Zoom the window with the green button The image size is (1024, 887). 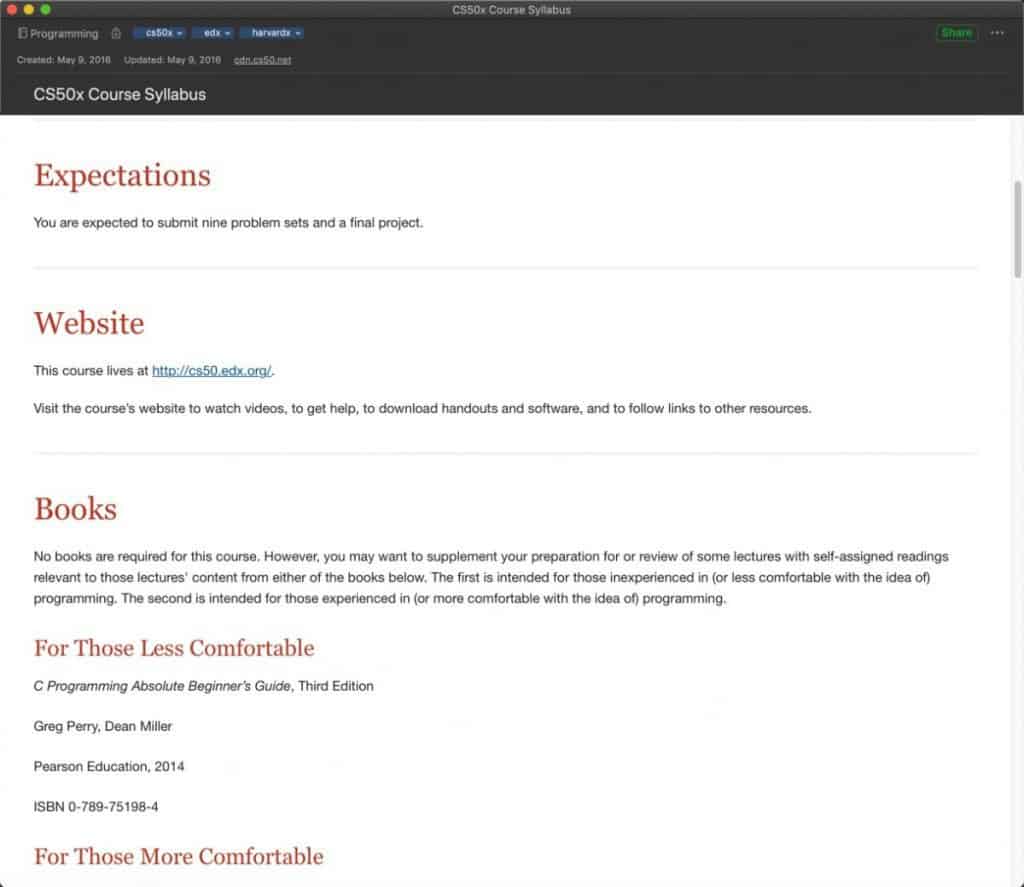pyautogui.click(x=46, y=9)
